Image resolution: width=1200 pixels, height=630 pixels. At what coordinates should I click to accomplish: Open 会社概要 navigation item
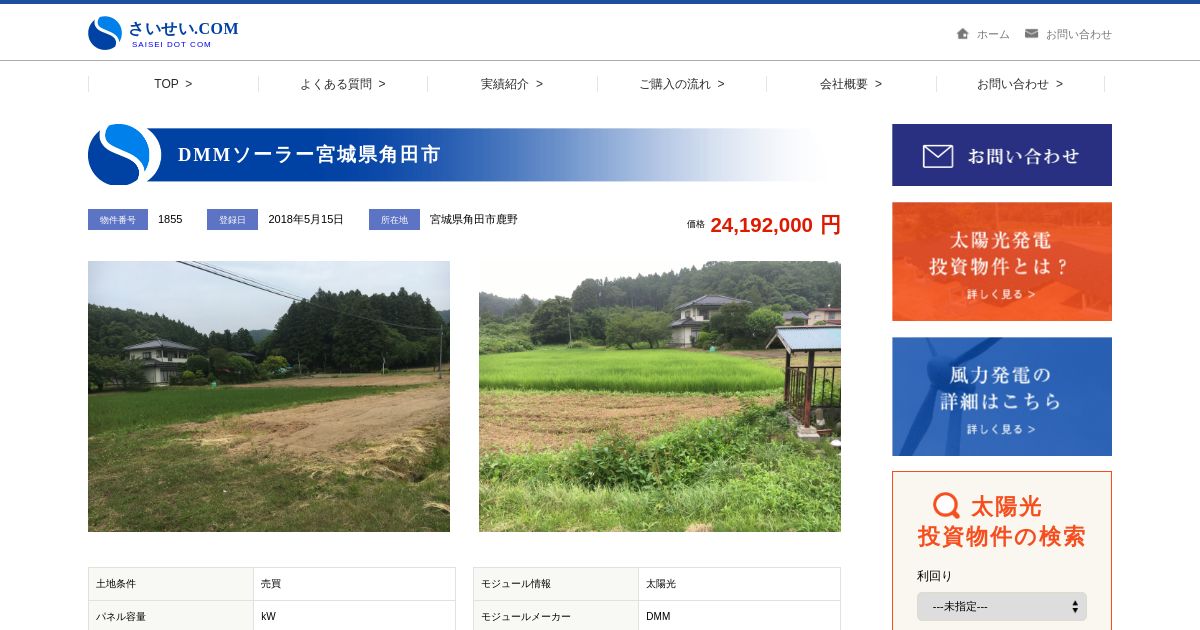(x=851, y=84)
